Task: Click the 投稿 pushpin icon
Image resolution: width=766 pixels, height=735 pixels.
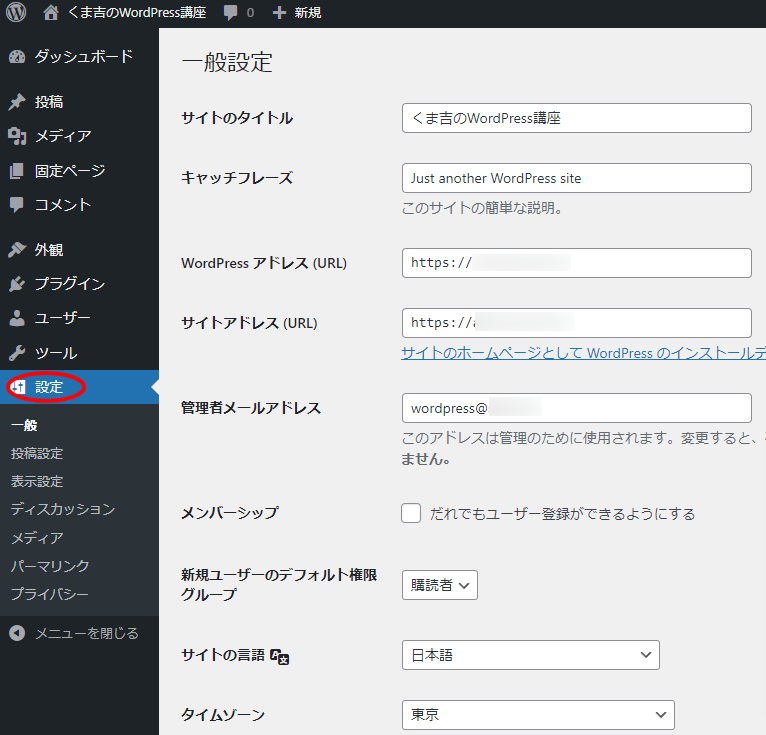Action: 17,102
